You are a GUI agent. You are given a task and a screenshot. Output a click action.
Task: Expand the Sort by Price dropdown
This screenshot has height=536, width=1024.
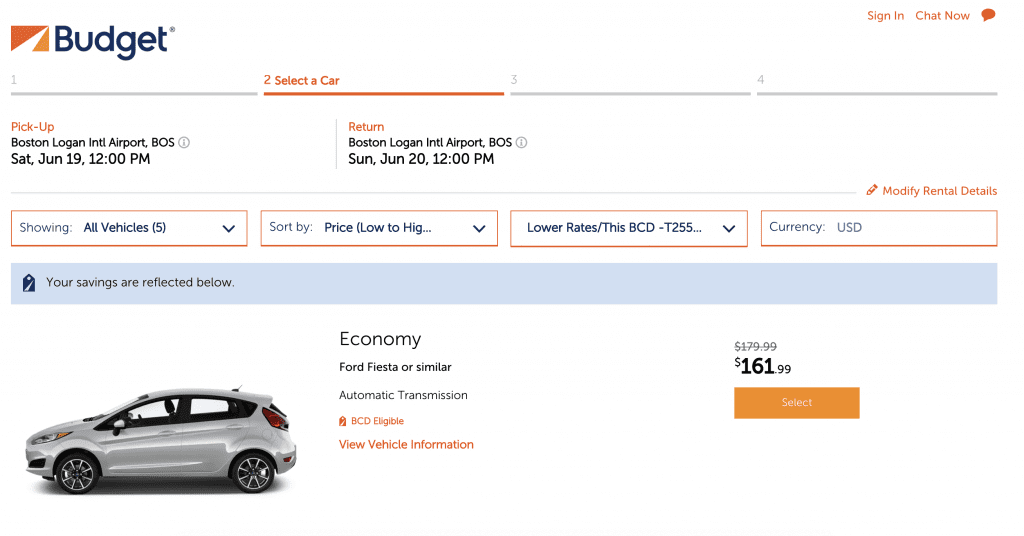coord(379,228)
